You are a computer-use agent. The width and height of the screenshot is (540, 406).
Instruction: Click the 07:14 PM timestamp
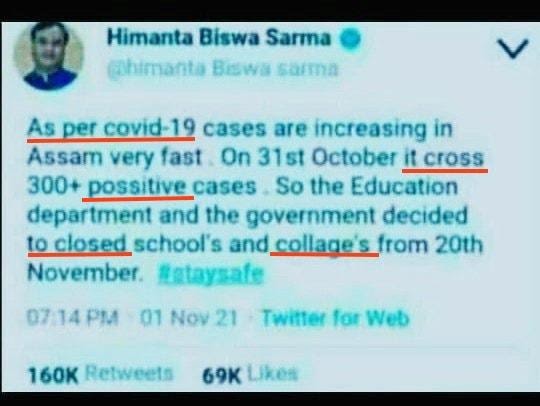(73, 318)
